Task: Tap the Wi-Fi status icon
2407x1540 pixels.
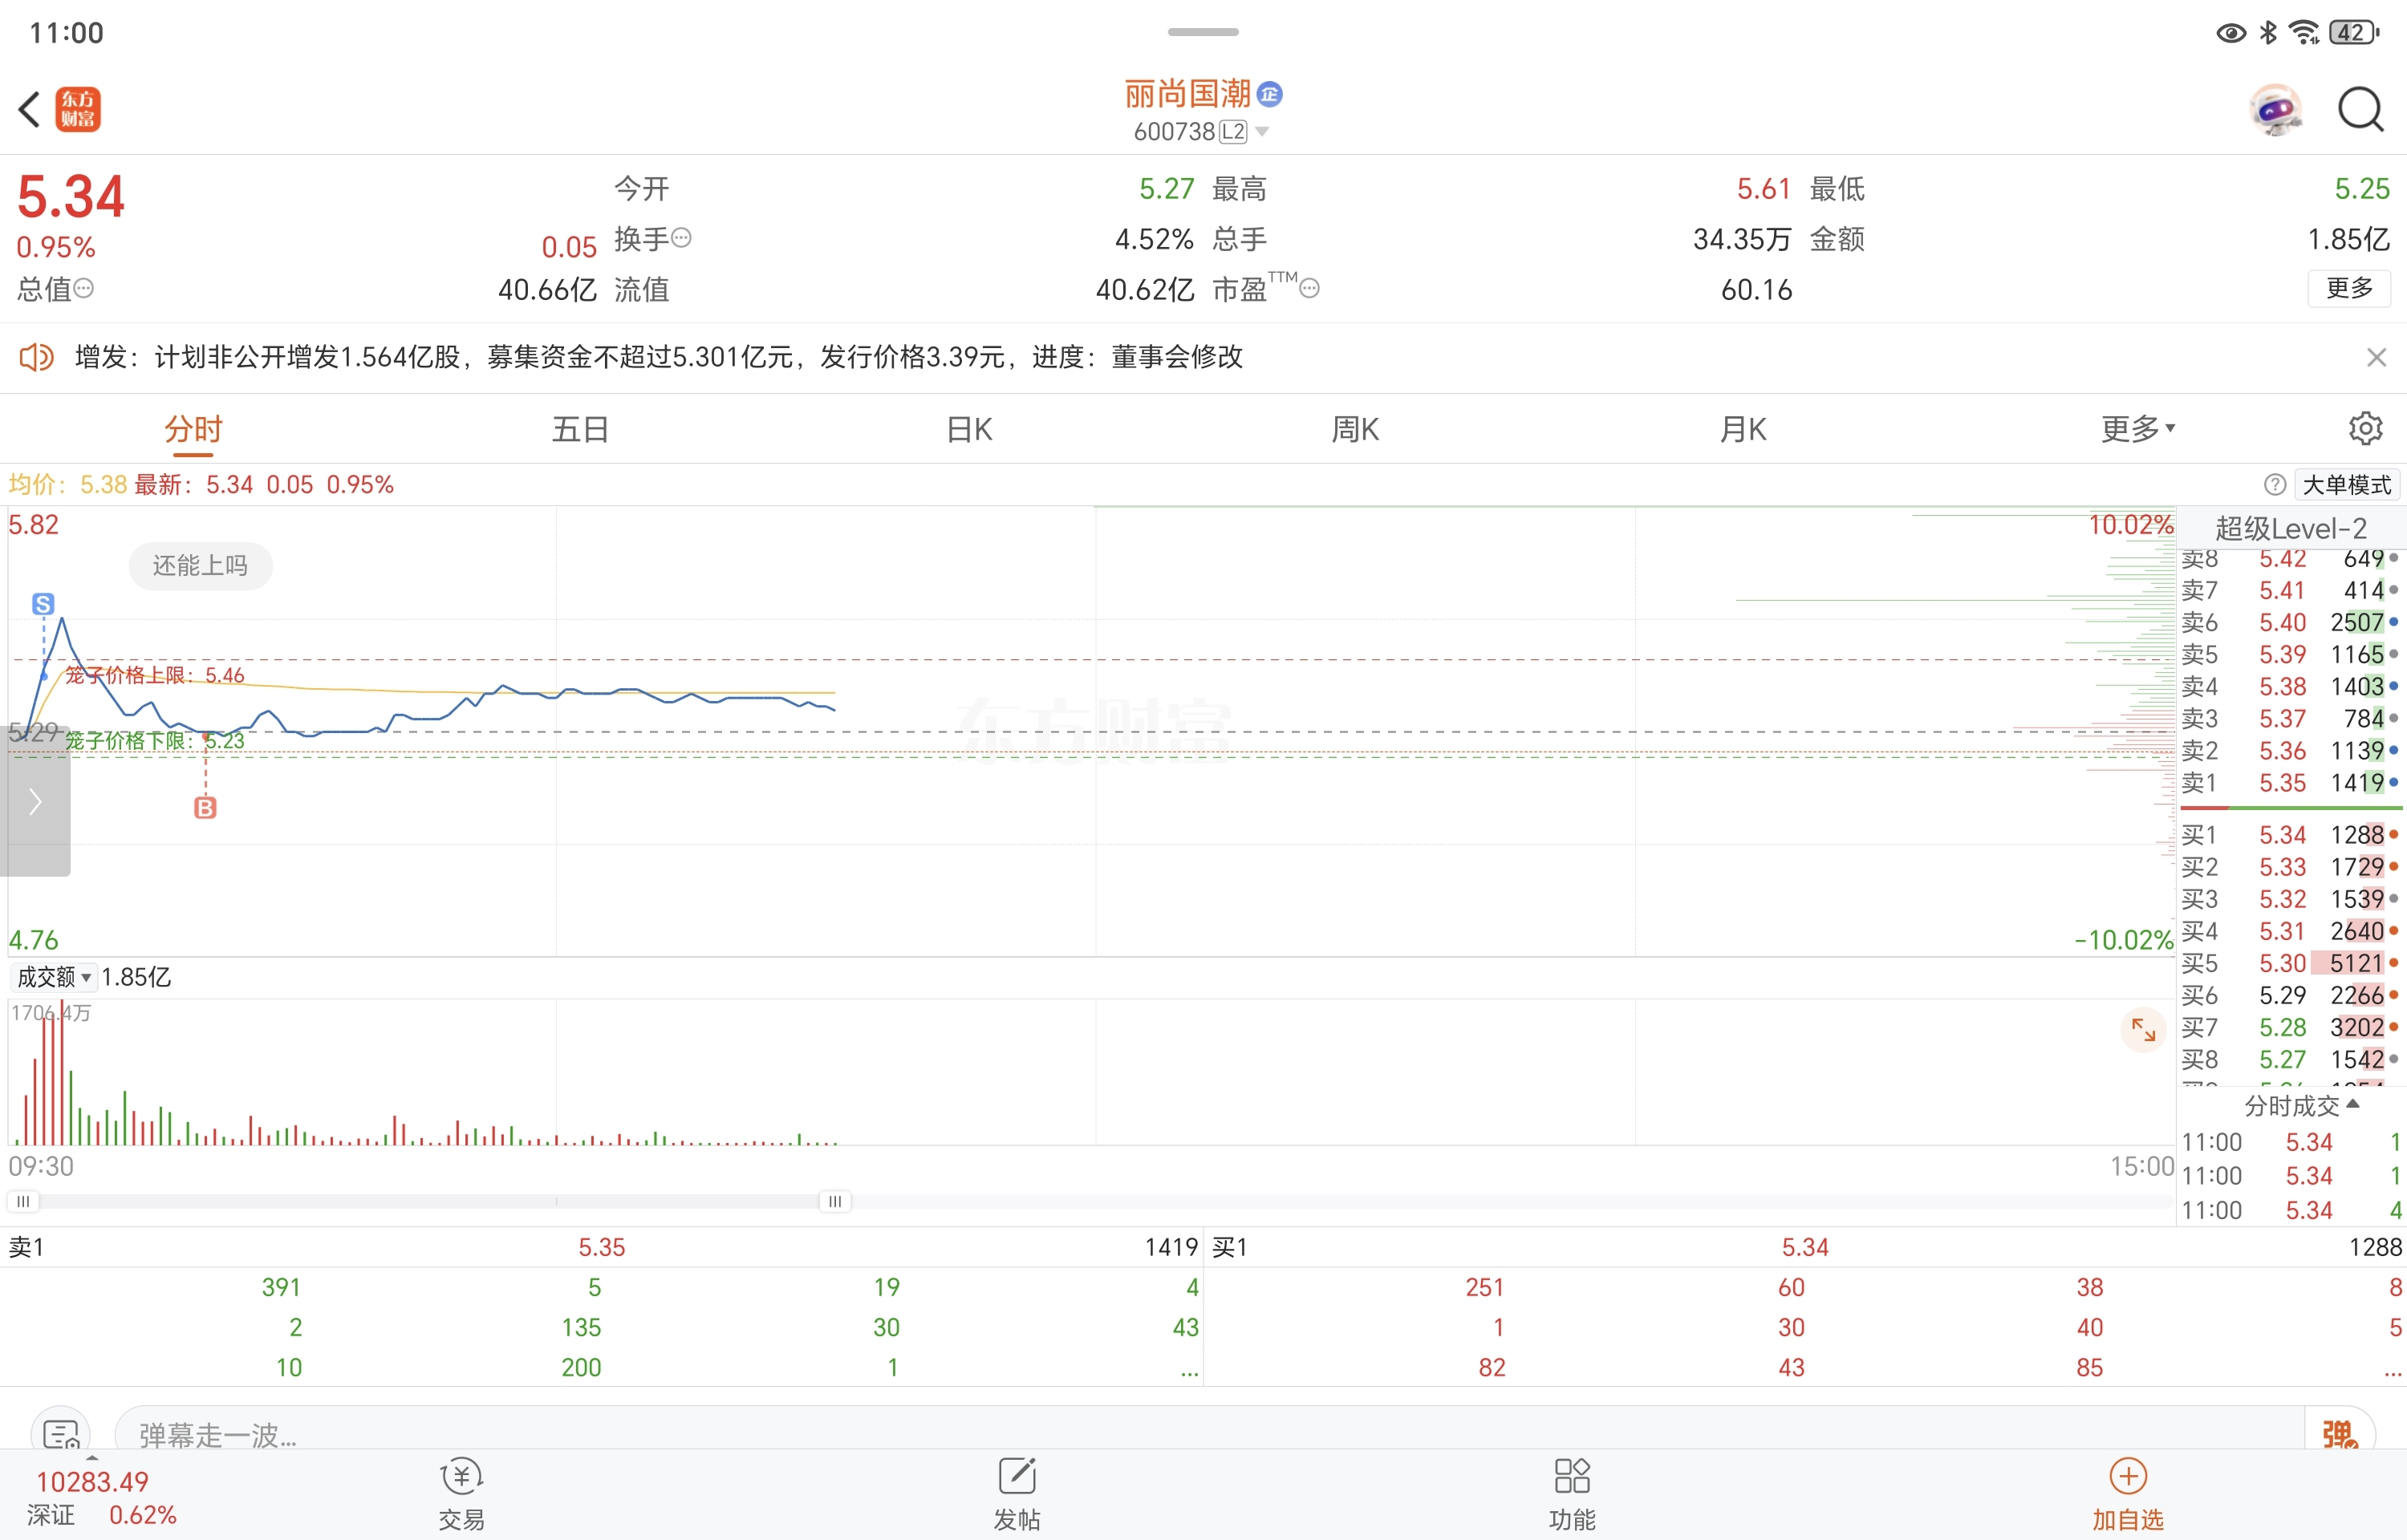Action: pos(2305,33)
